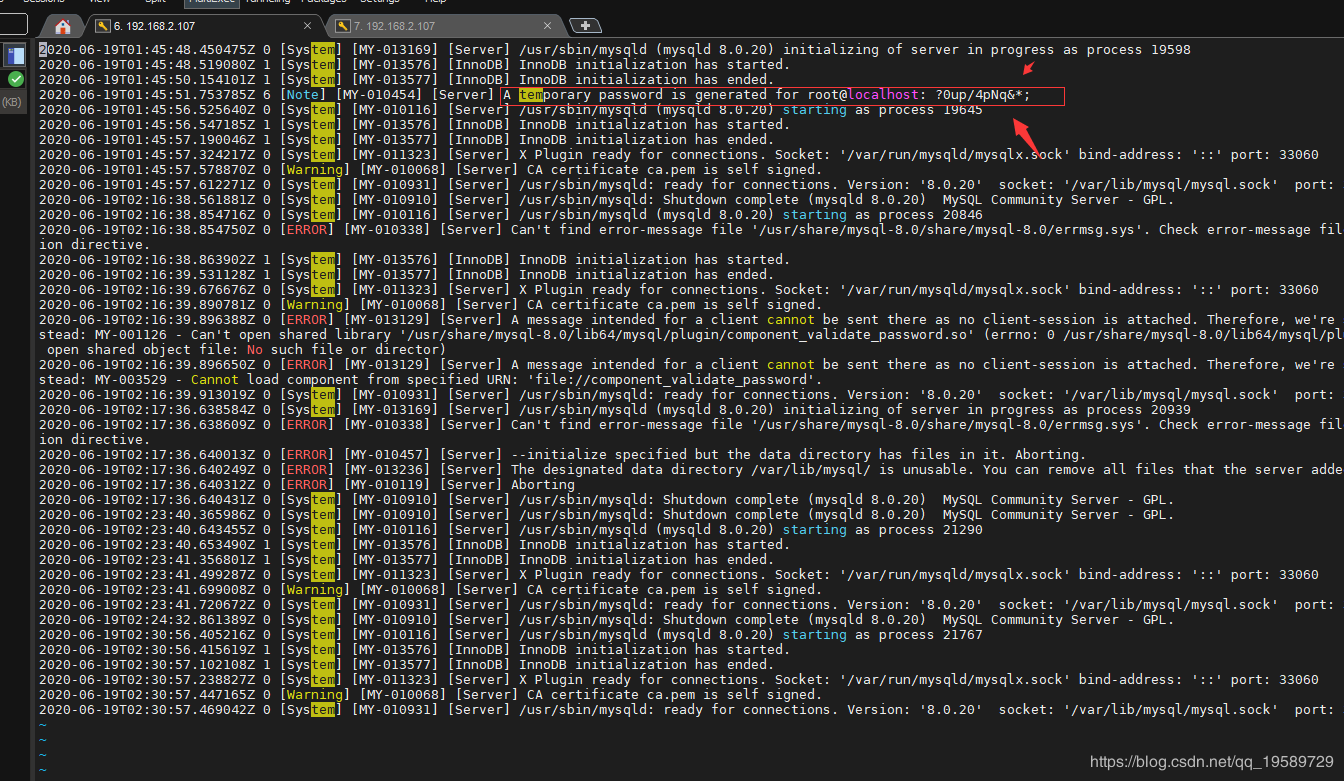Viewport: 1344px width, 781px height.
Task: Close the tab 6. 192.168.2.107
Action: tap(307, 26)
